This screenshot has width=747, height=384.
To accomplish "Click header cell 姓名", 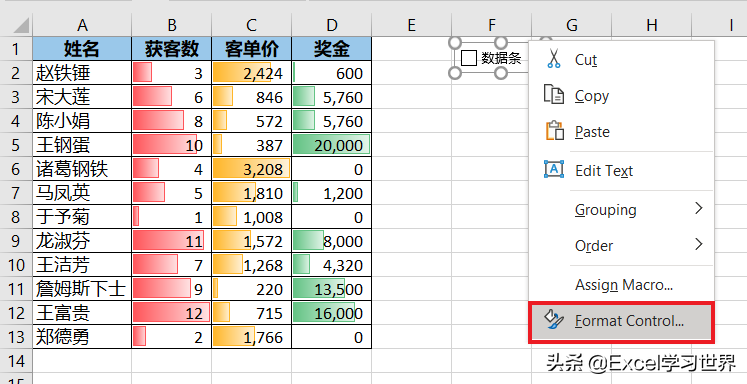I will tap(82, 49).
